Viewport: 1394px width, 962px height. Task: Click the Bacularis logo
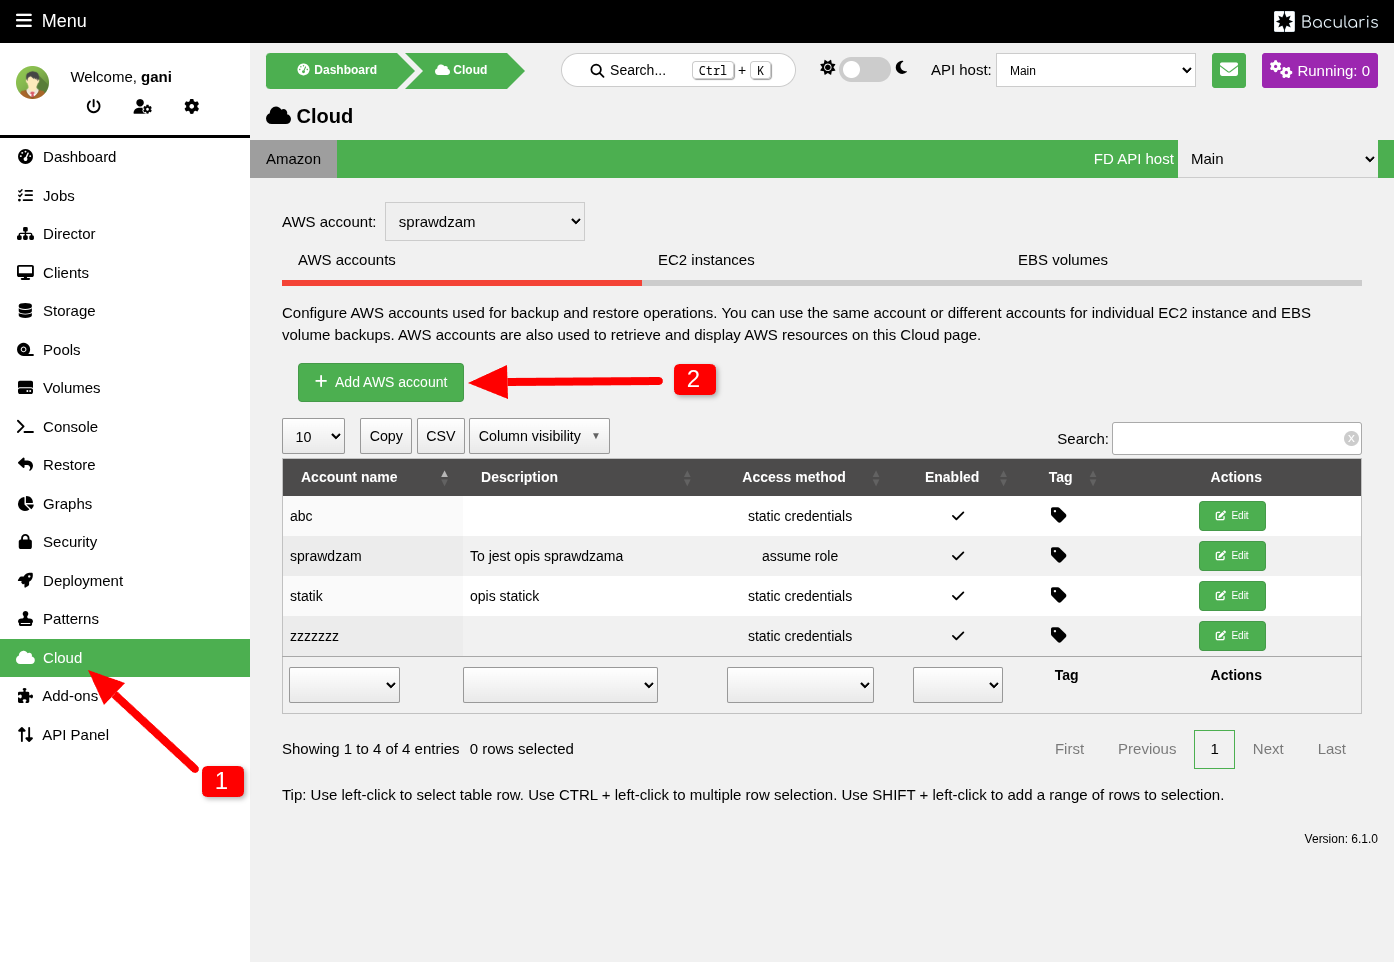point(1325,21)
